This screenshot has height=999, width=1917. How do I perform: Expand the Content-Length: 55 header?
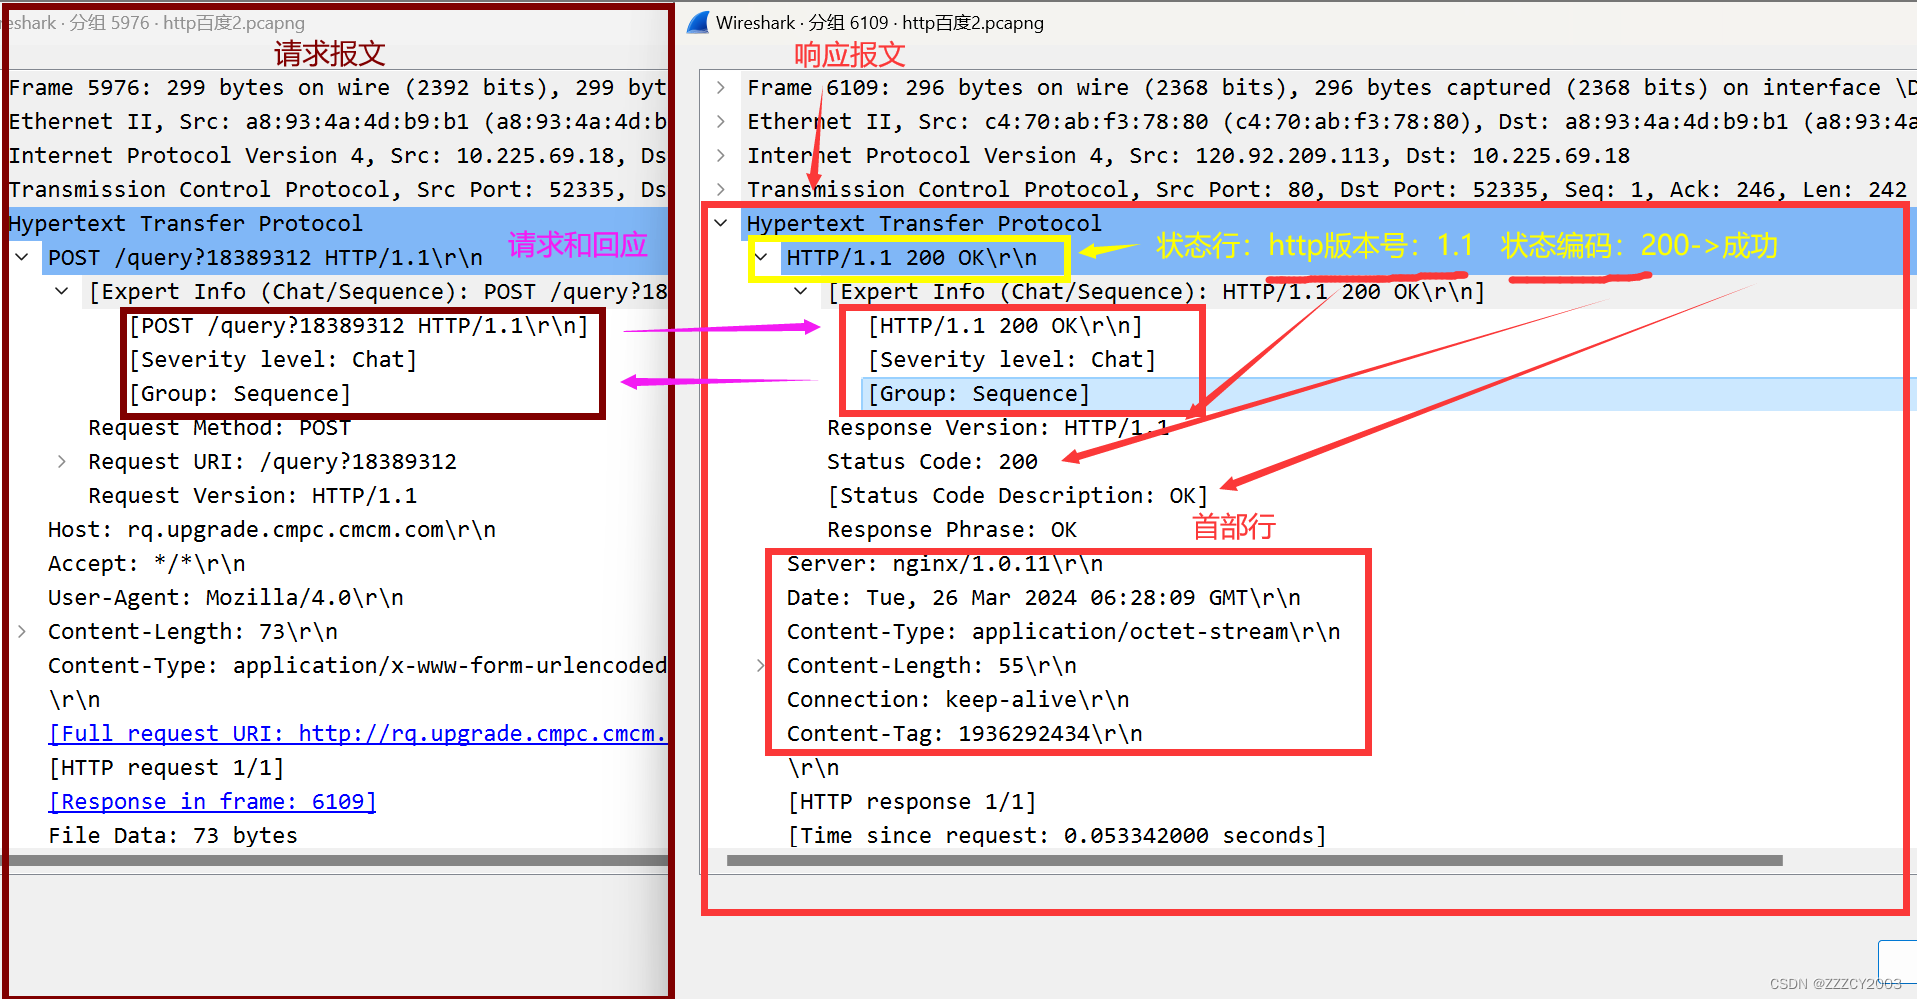pyautogui.click(x=761, y=666)
